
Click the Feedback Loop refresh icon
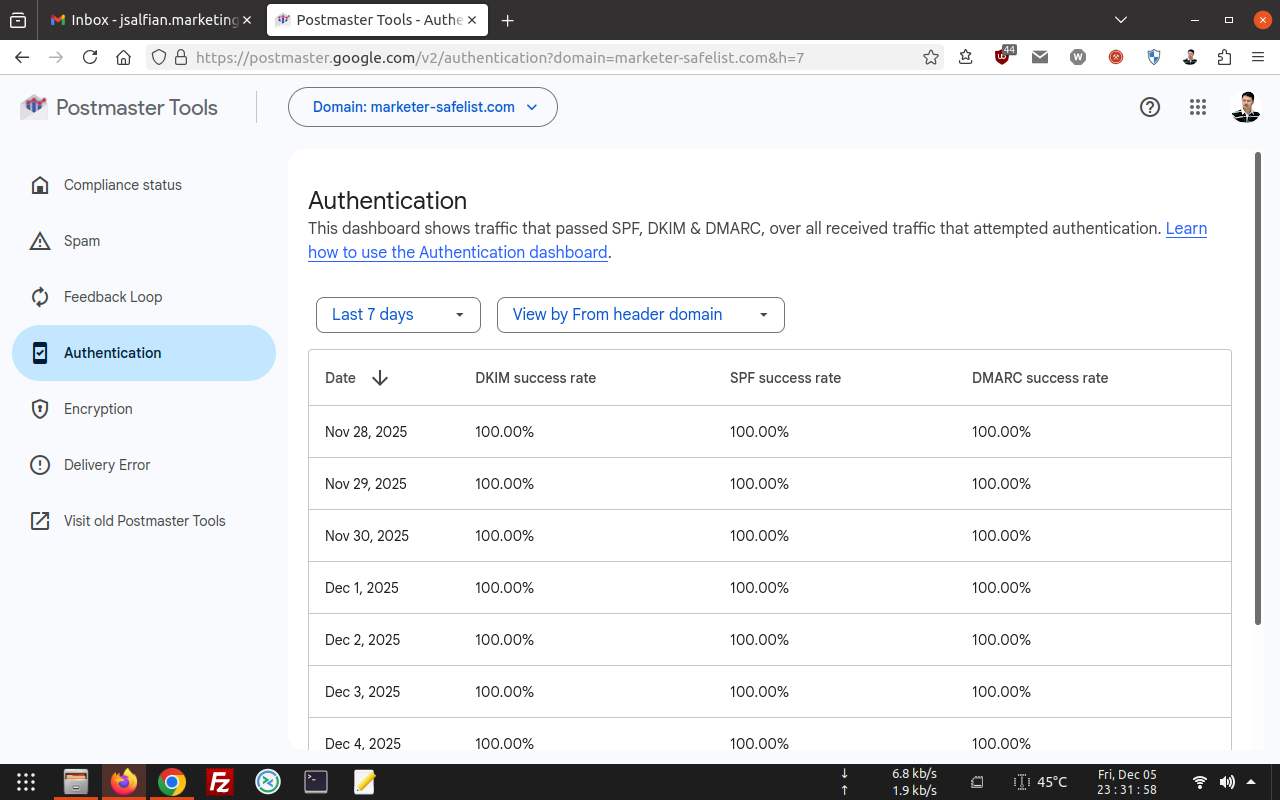[40, 297]
